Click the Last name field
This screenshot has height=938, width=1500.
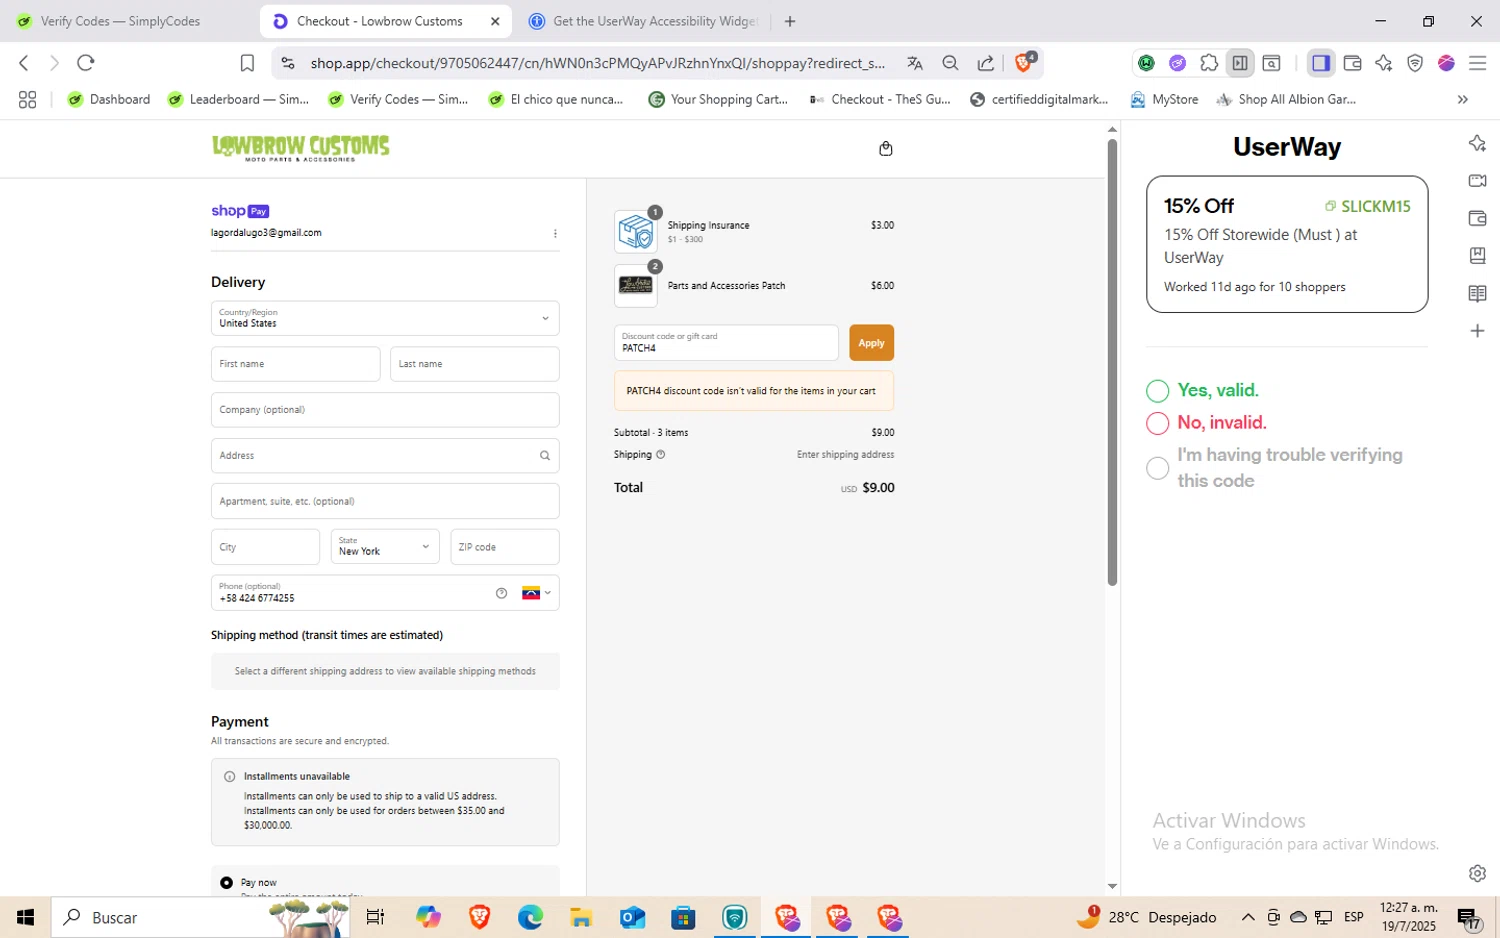coord(474,364)
